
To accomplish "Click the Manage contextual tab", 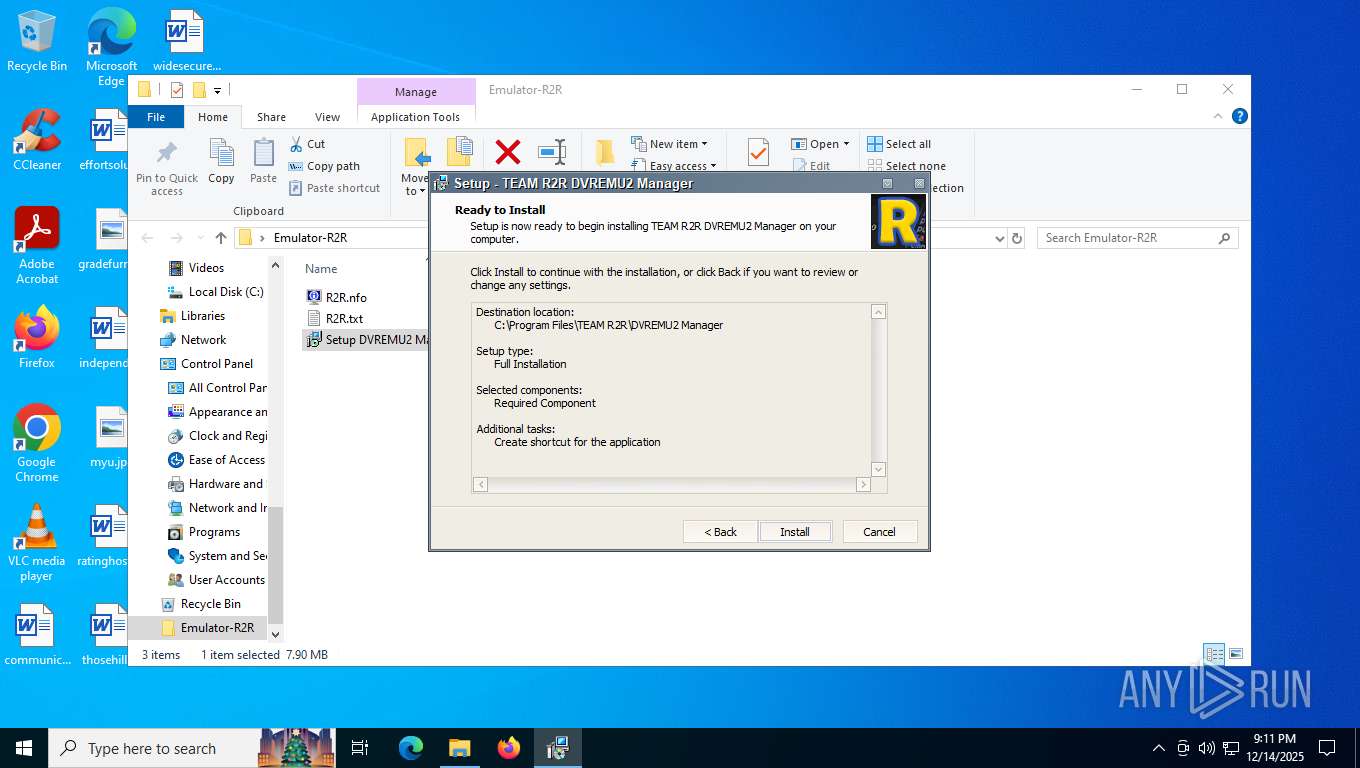I will 416,92.
